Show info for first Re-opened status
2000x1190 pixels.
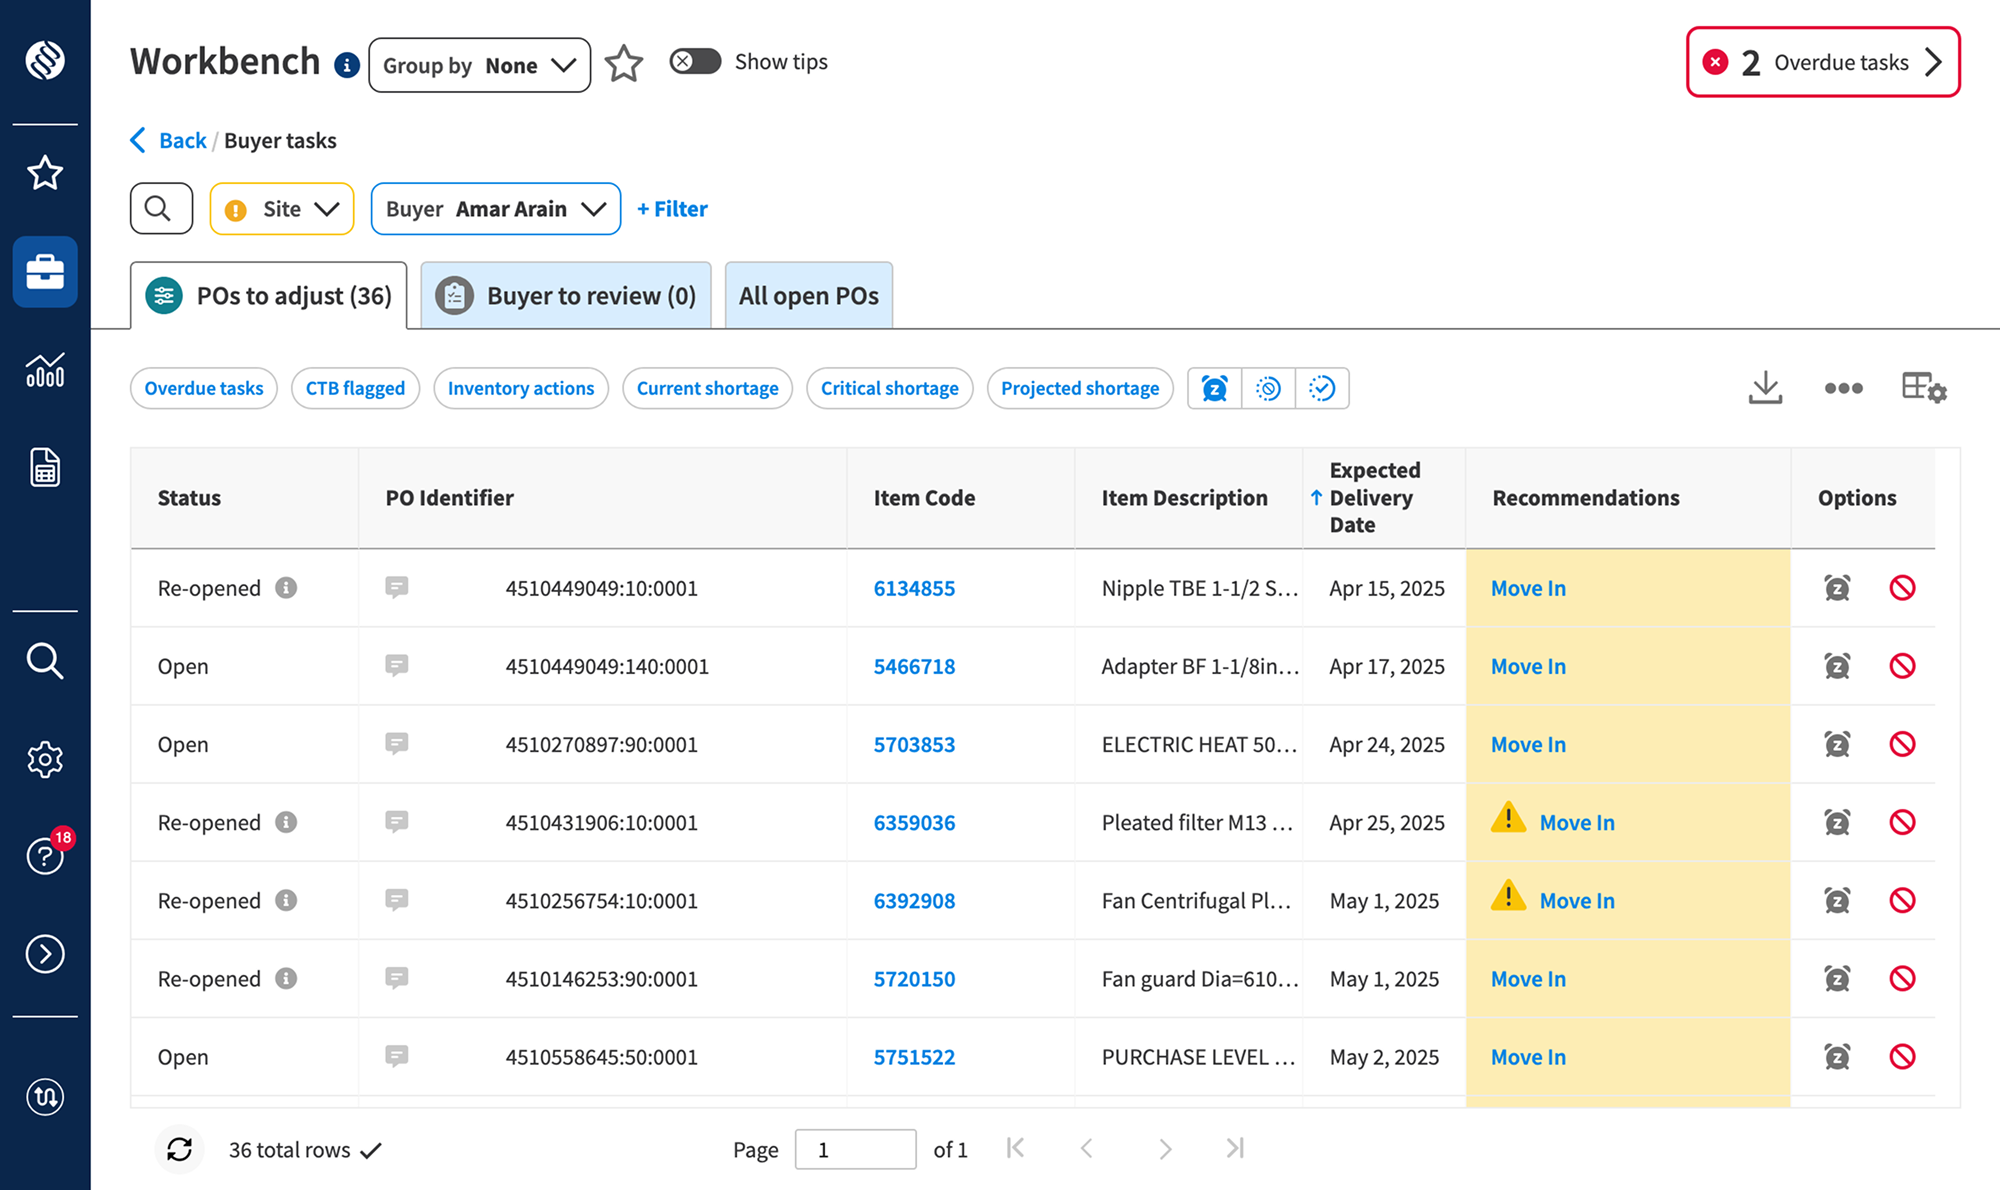click(286, 588)
